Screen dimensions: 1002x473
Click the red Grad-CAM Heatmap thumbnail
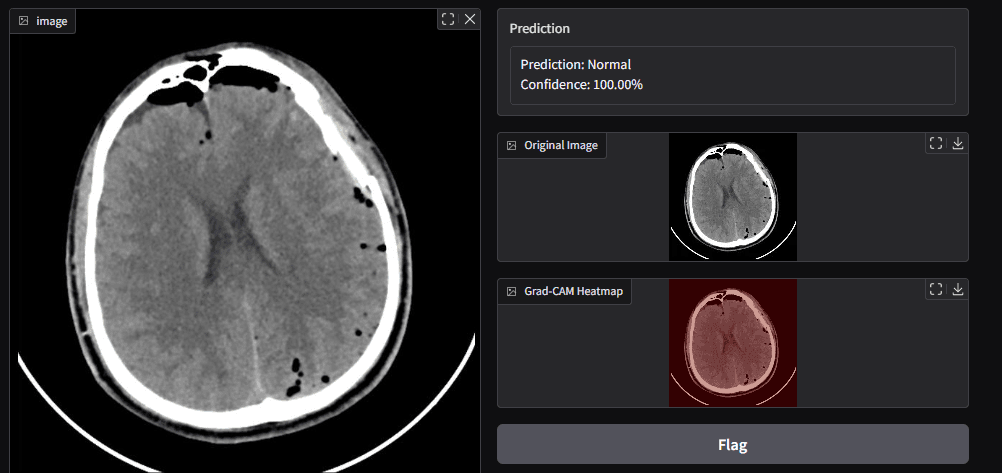(x=732, y=343)
